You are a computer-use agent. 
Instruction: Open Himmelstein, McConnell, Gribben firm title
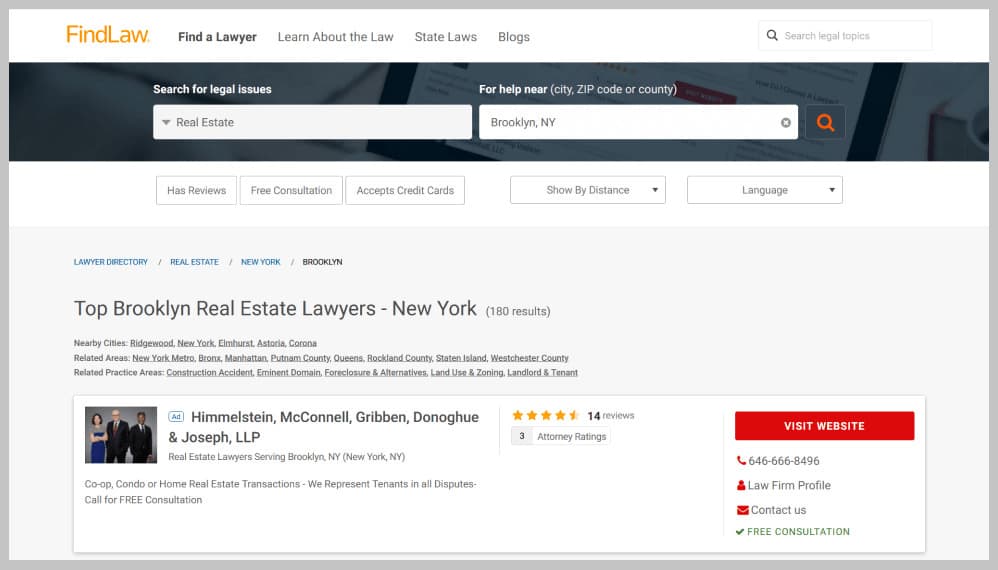[323, 427]
